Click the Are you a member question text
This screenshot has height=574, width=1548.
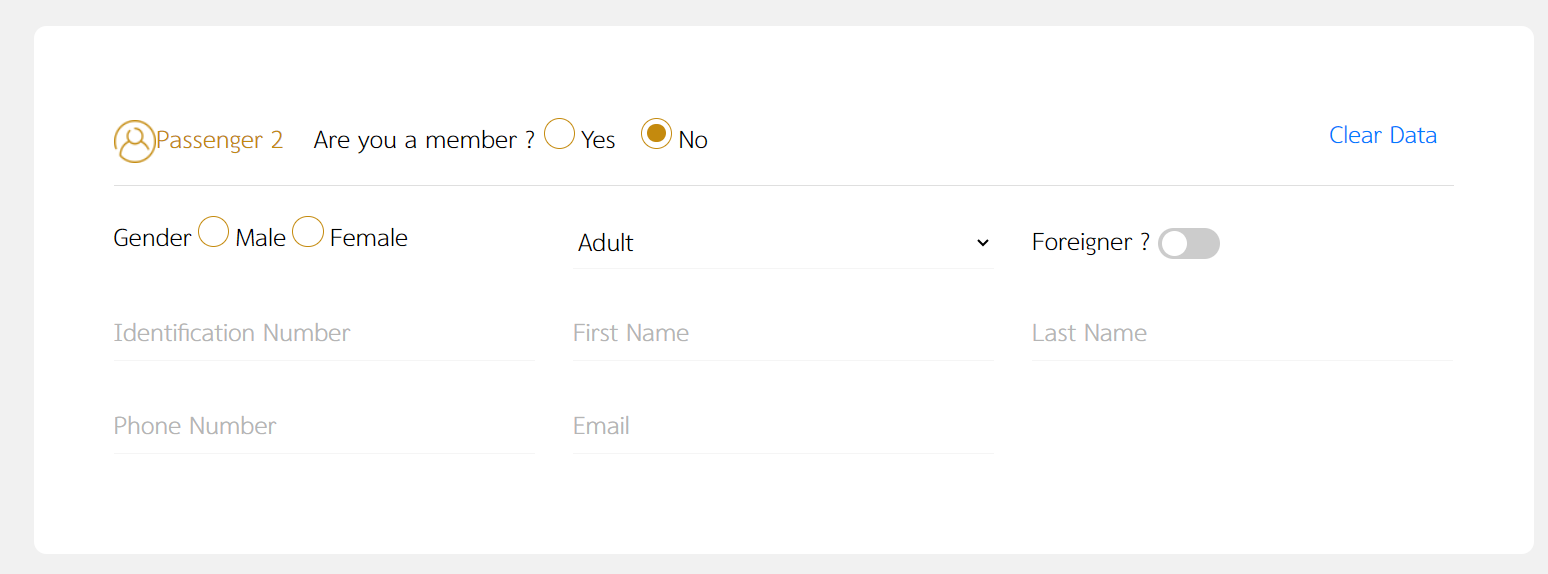424,140
